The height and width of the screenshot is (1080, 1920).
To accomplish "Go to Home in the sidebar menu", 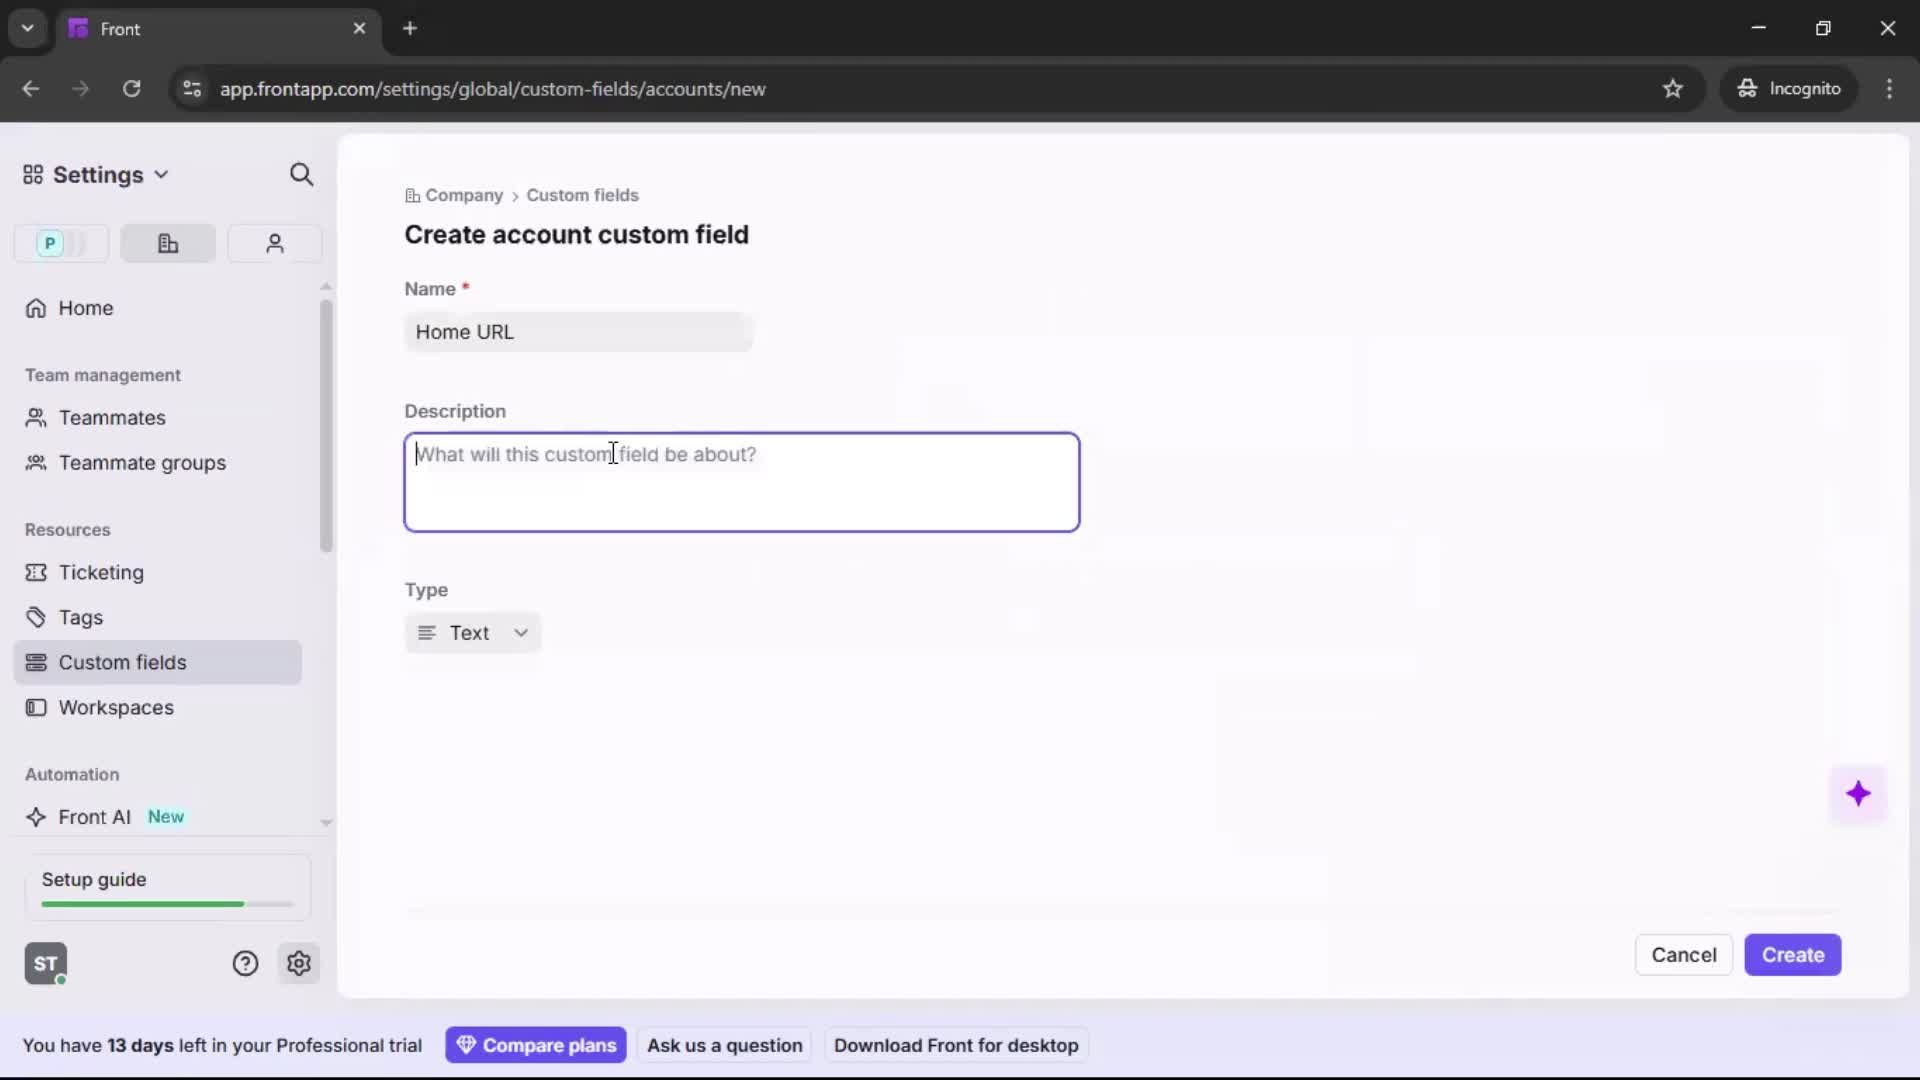I will [x=85, y=308].
